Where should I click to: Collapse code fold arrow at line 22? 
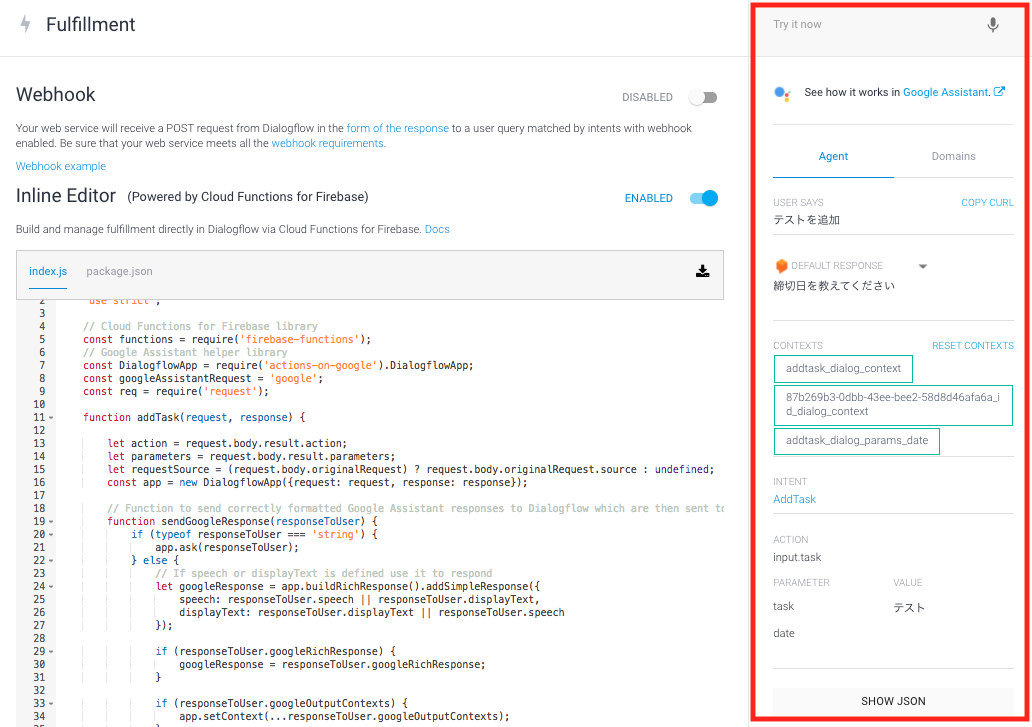click(x=51, y=561)
